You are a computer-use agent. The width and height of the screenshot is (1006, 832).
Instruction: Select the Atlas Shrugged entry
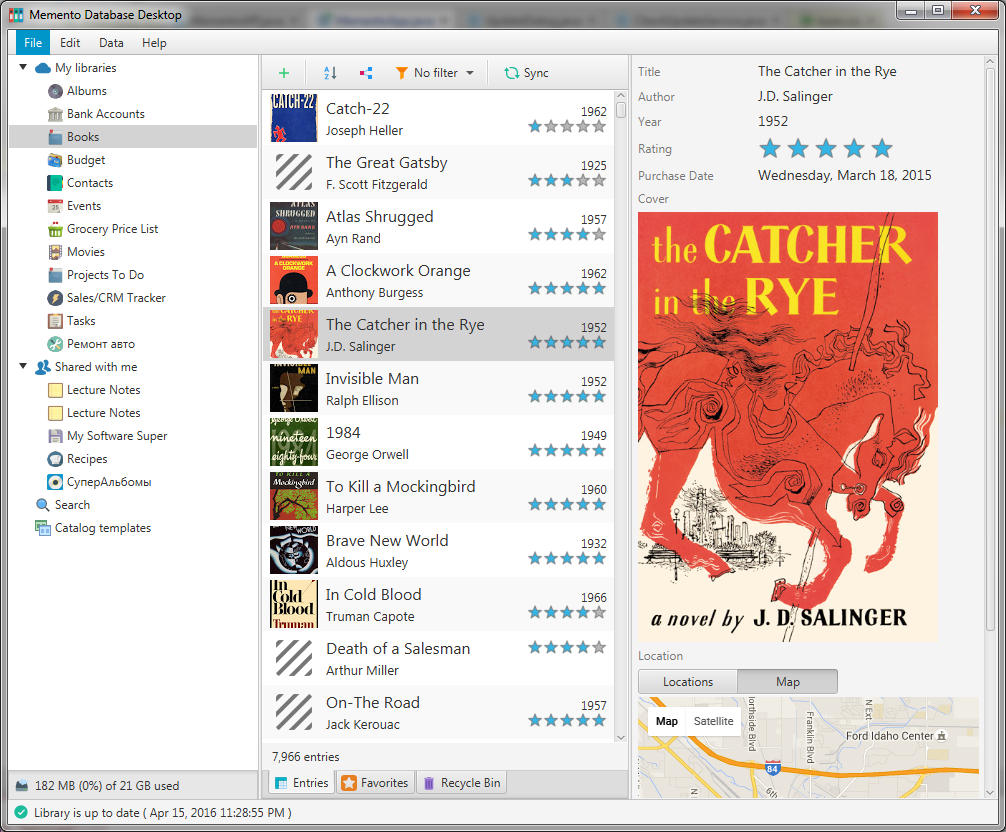click(438, 226)
